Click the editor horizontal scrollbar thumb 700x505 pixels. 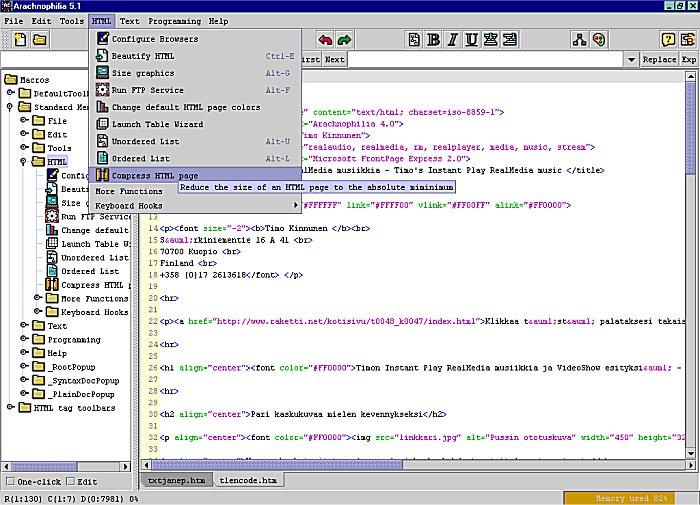(x=277, y=465)
